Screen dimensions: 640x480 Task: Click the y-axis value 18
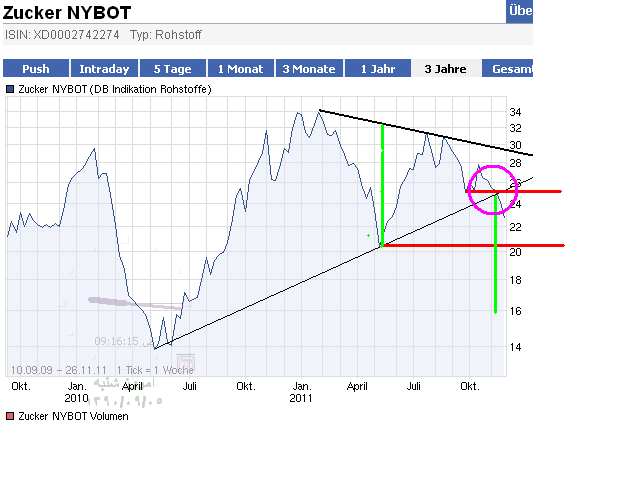coord(516,280)
